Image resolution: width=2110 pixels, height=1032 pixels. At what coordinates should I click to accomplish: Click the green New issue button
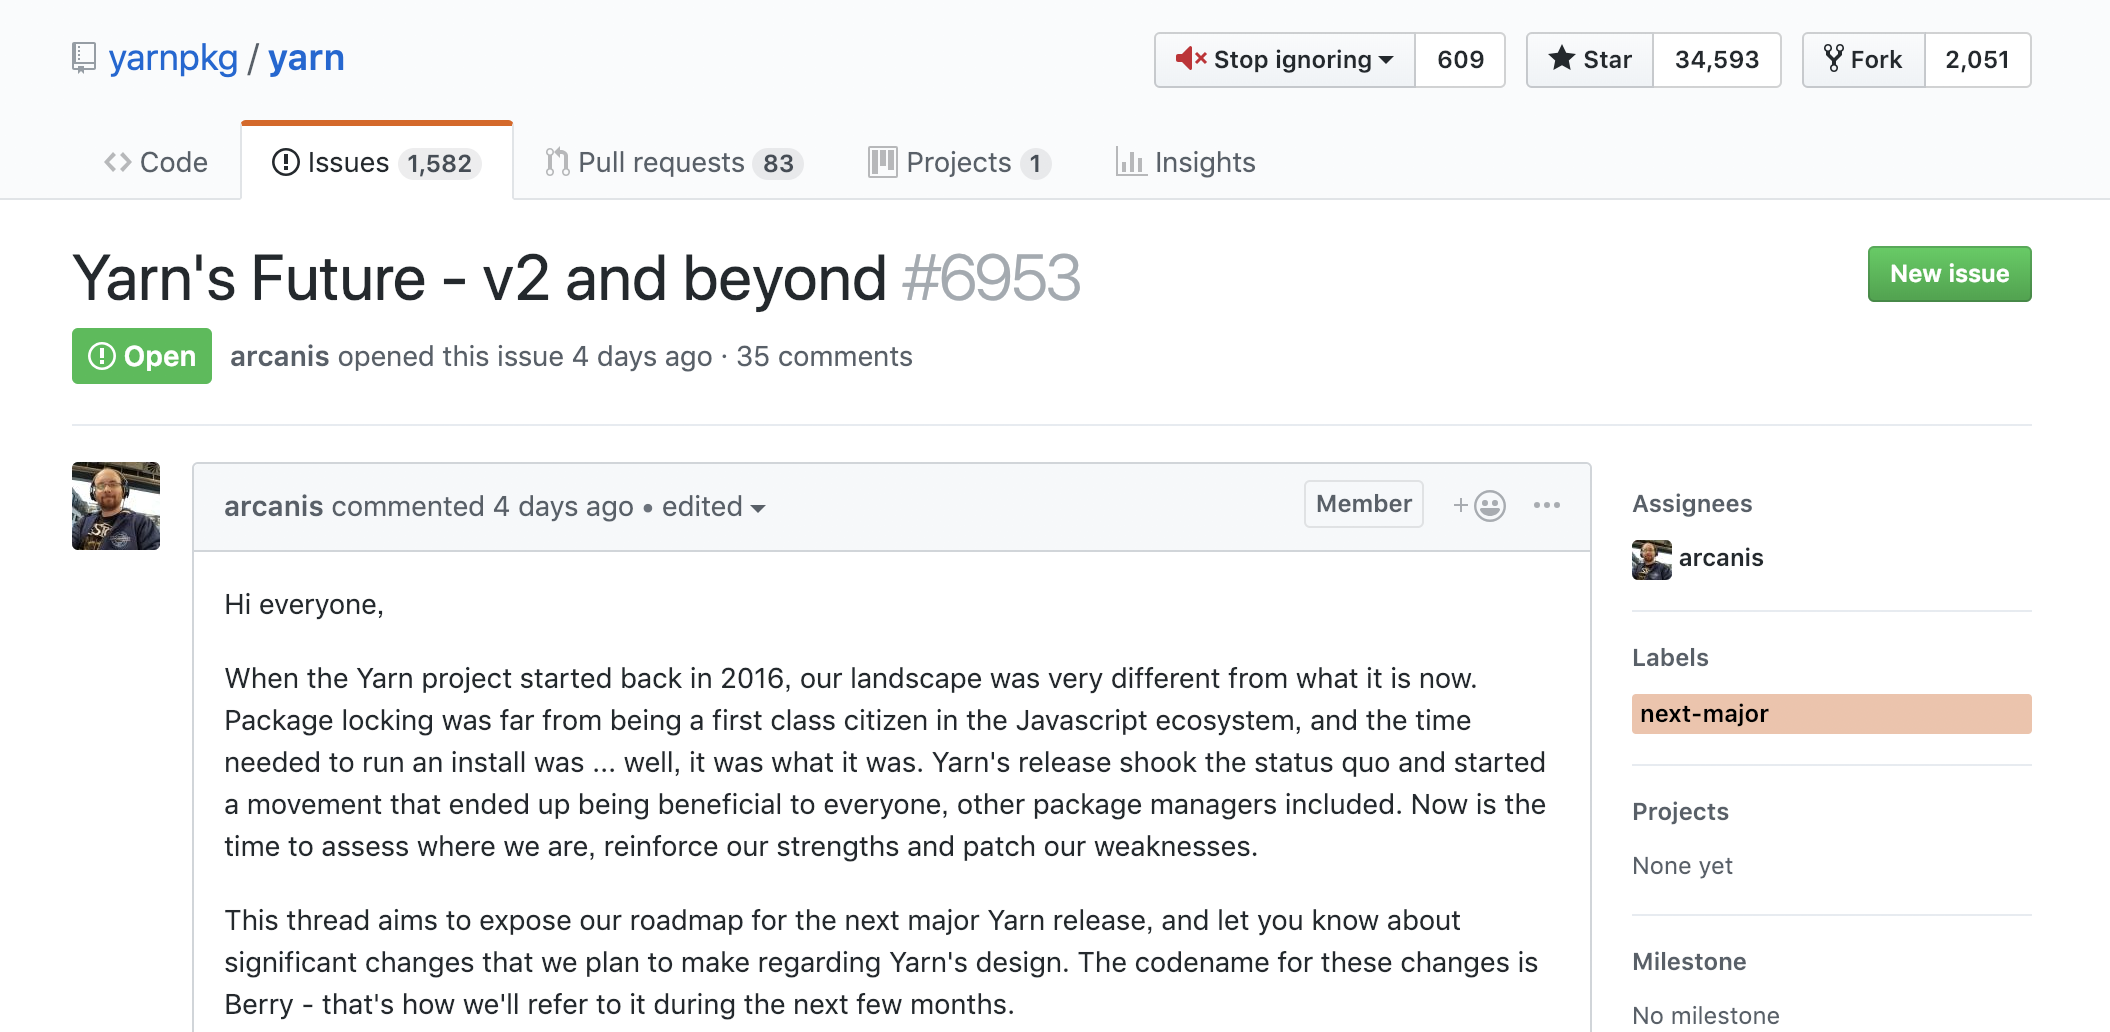[x=1949, y=274]
